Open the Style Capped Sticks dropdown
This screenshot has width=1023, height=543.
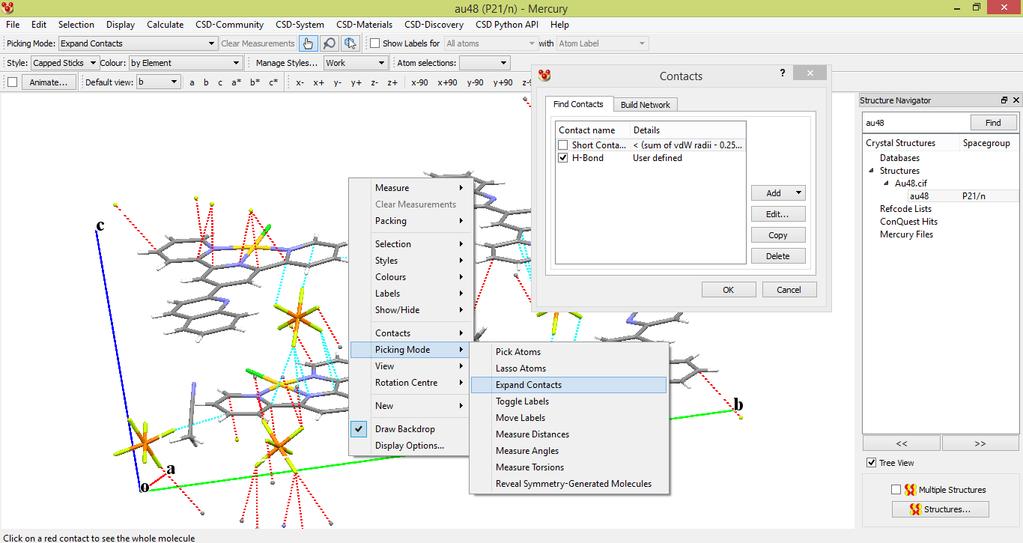click(65, 63)
